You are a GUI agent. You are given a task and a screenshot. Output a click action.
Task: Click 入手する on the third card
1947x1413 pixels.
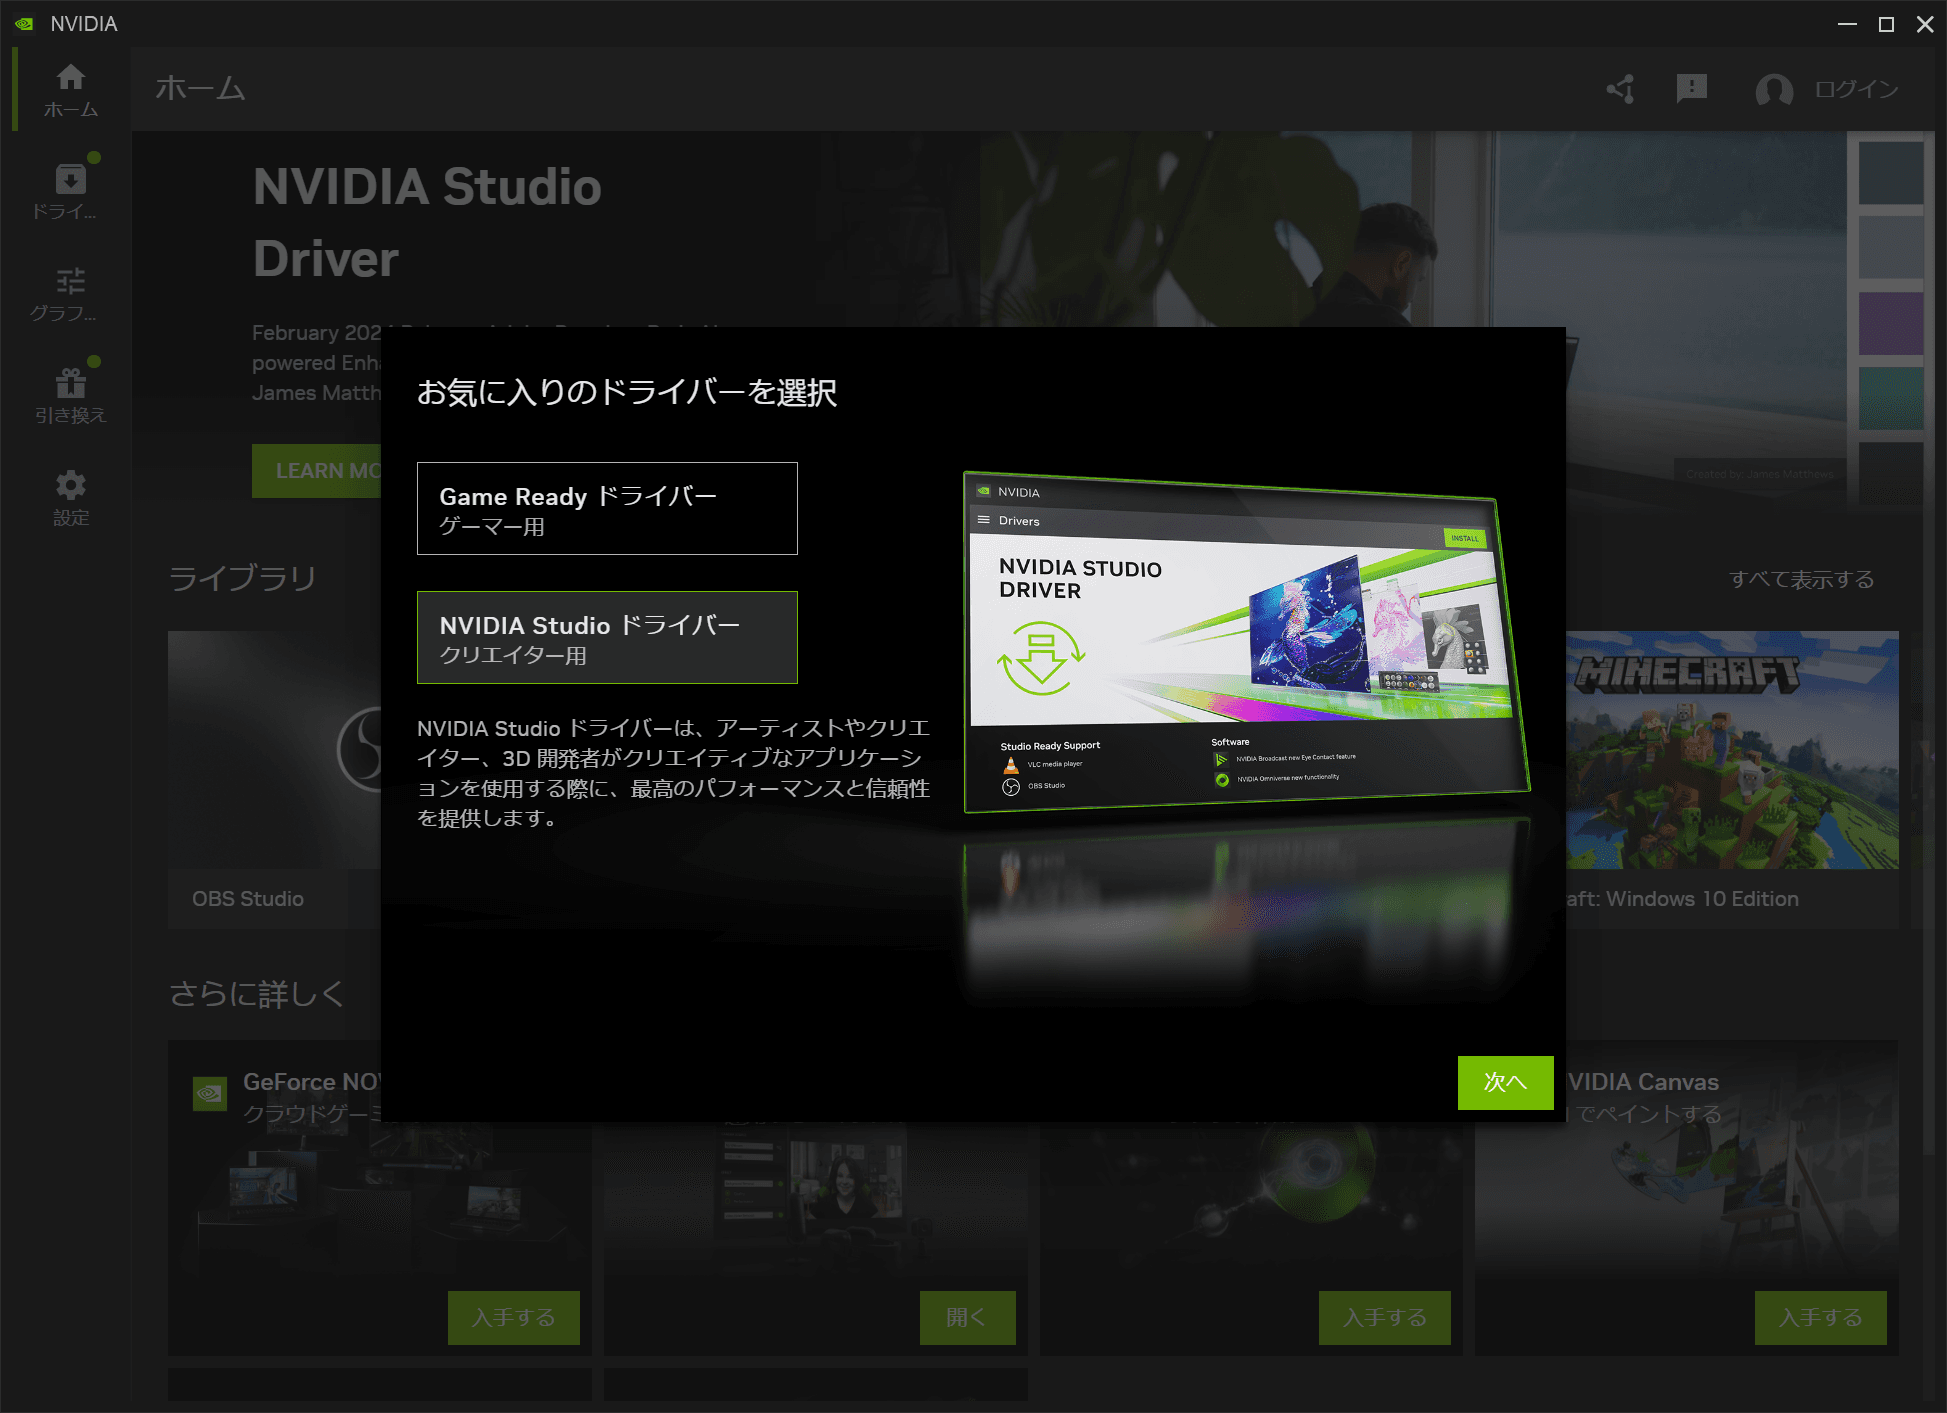(x=1384, y=1317)
